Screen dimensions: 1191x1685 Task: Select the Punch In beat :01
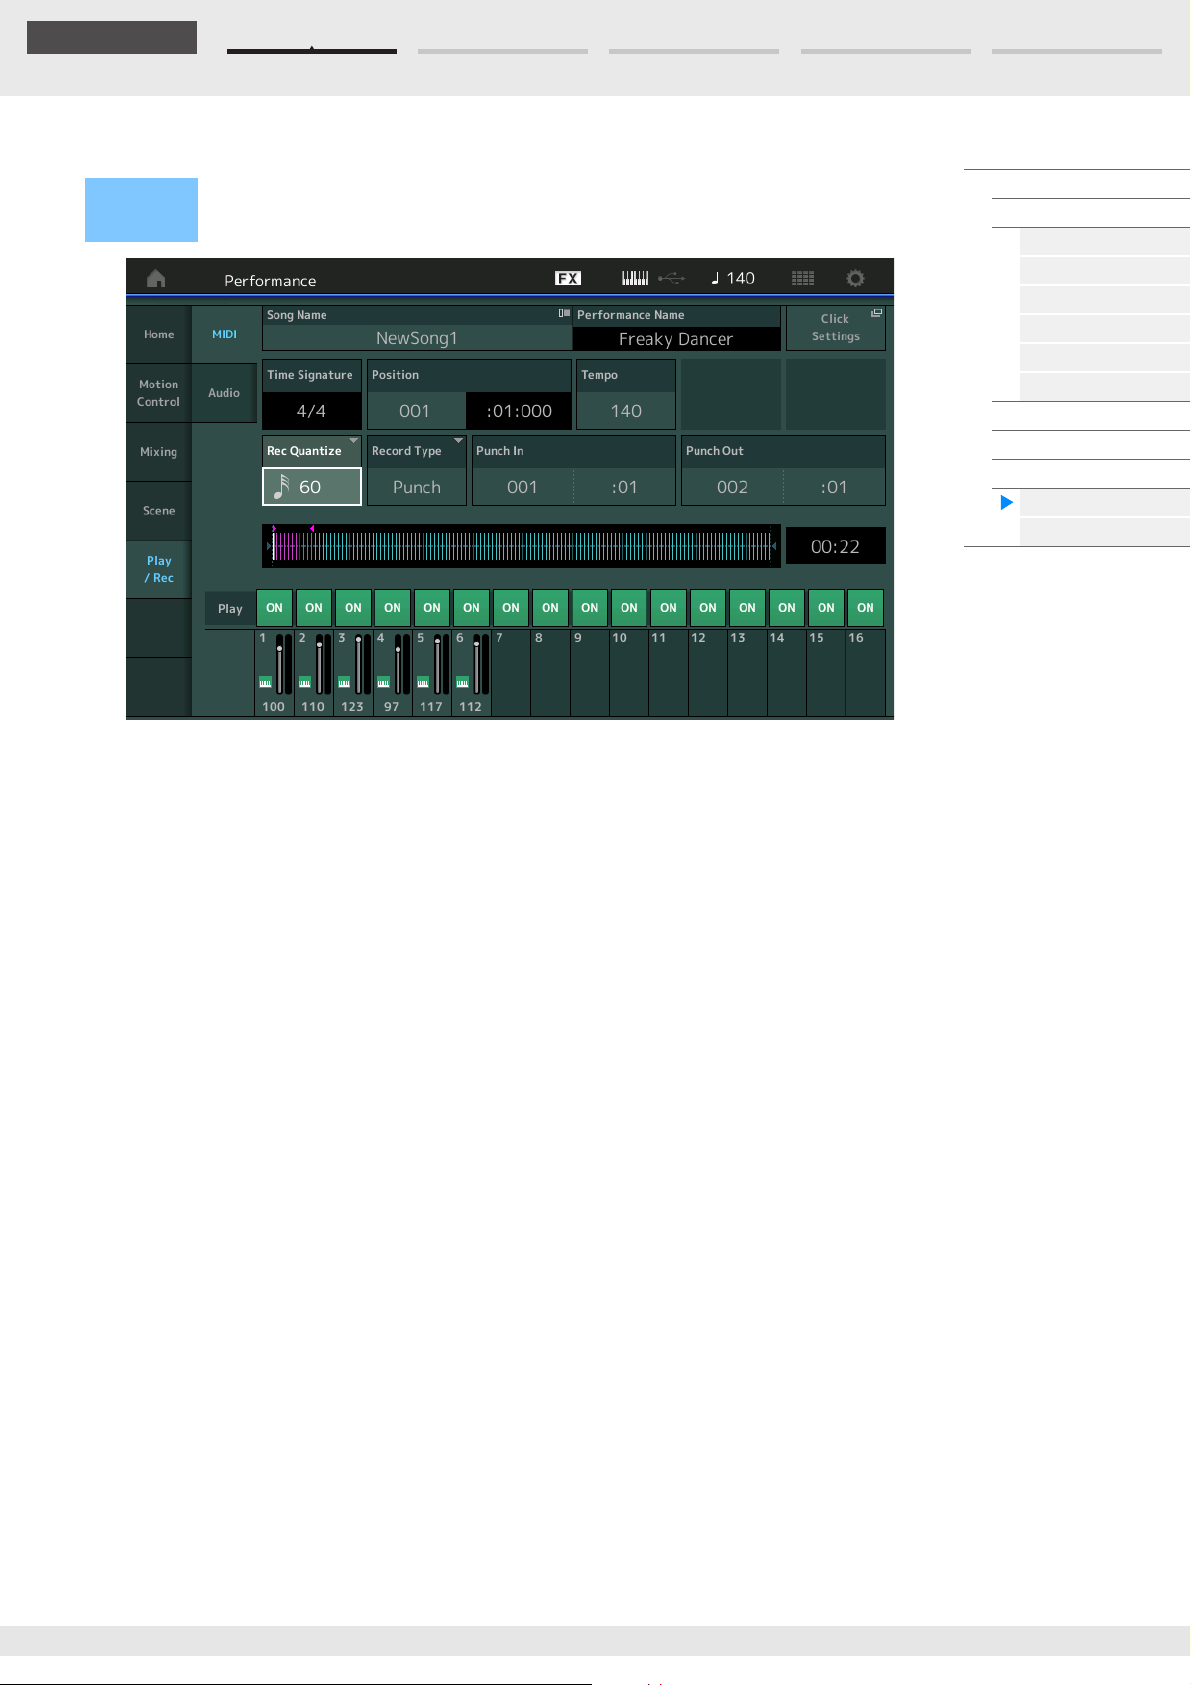click(x=625, y=487)
